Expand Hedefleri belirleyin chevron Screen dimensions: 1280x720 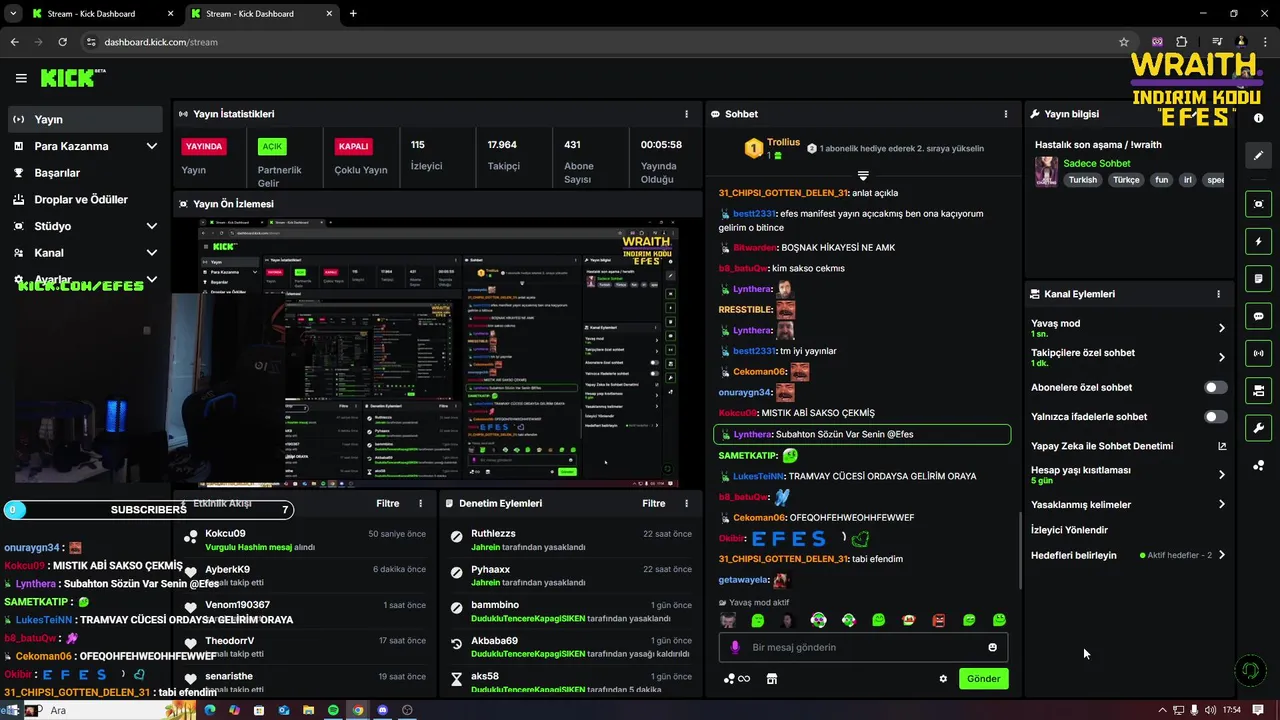(x=1221, y=555)
